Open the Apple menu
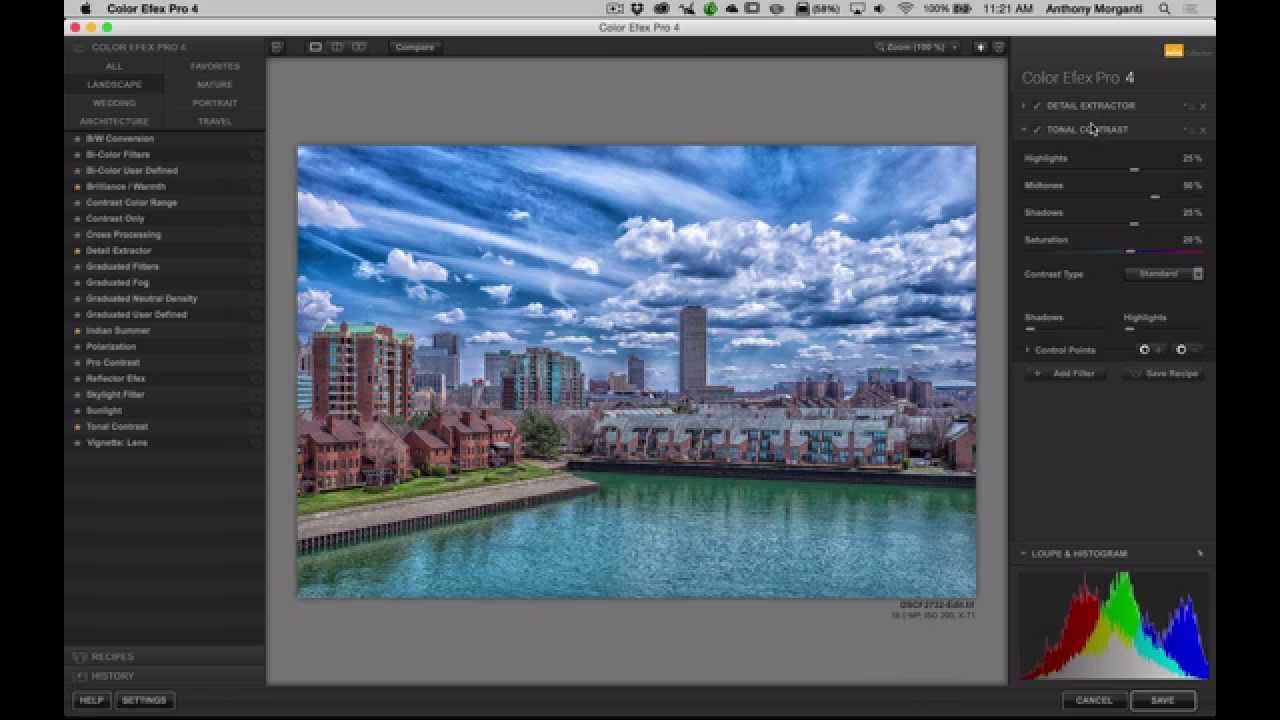 click(85, 9)
